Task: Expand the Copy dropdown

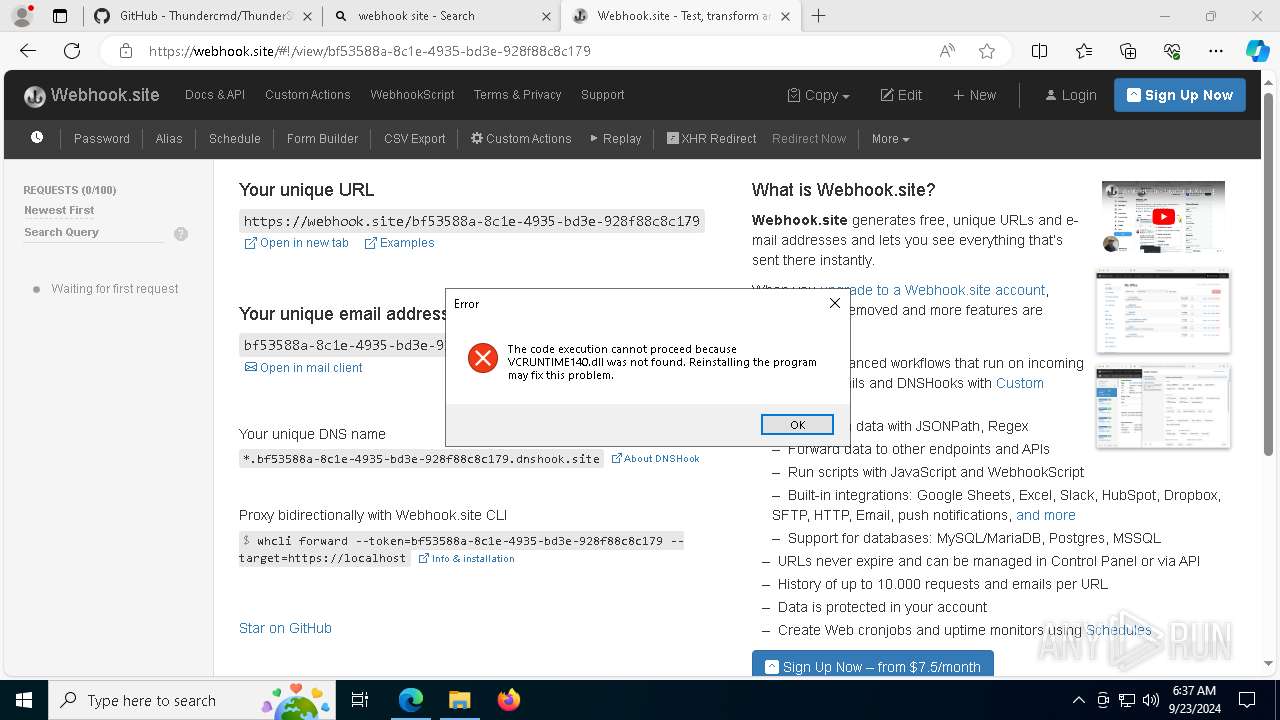Action: pos(819,95)
